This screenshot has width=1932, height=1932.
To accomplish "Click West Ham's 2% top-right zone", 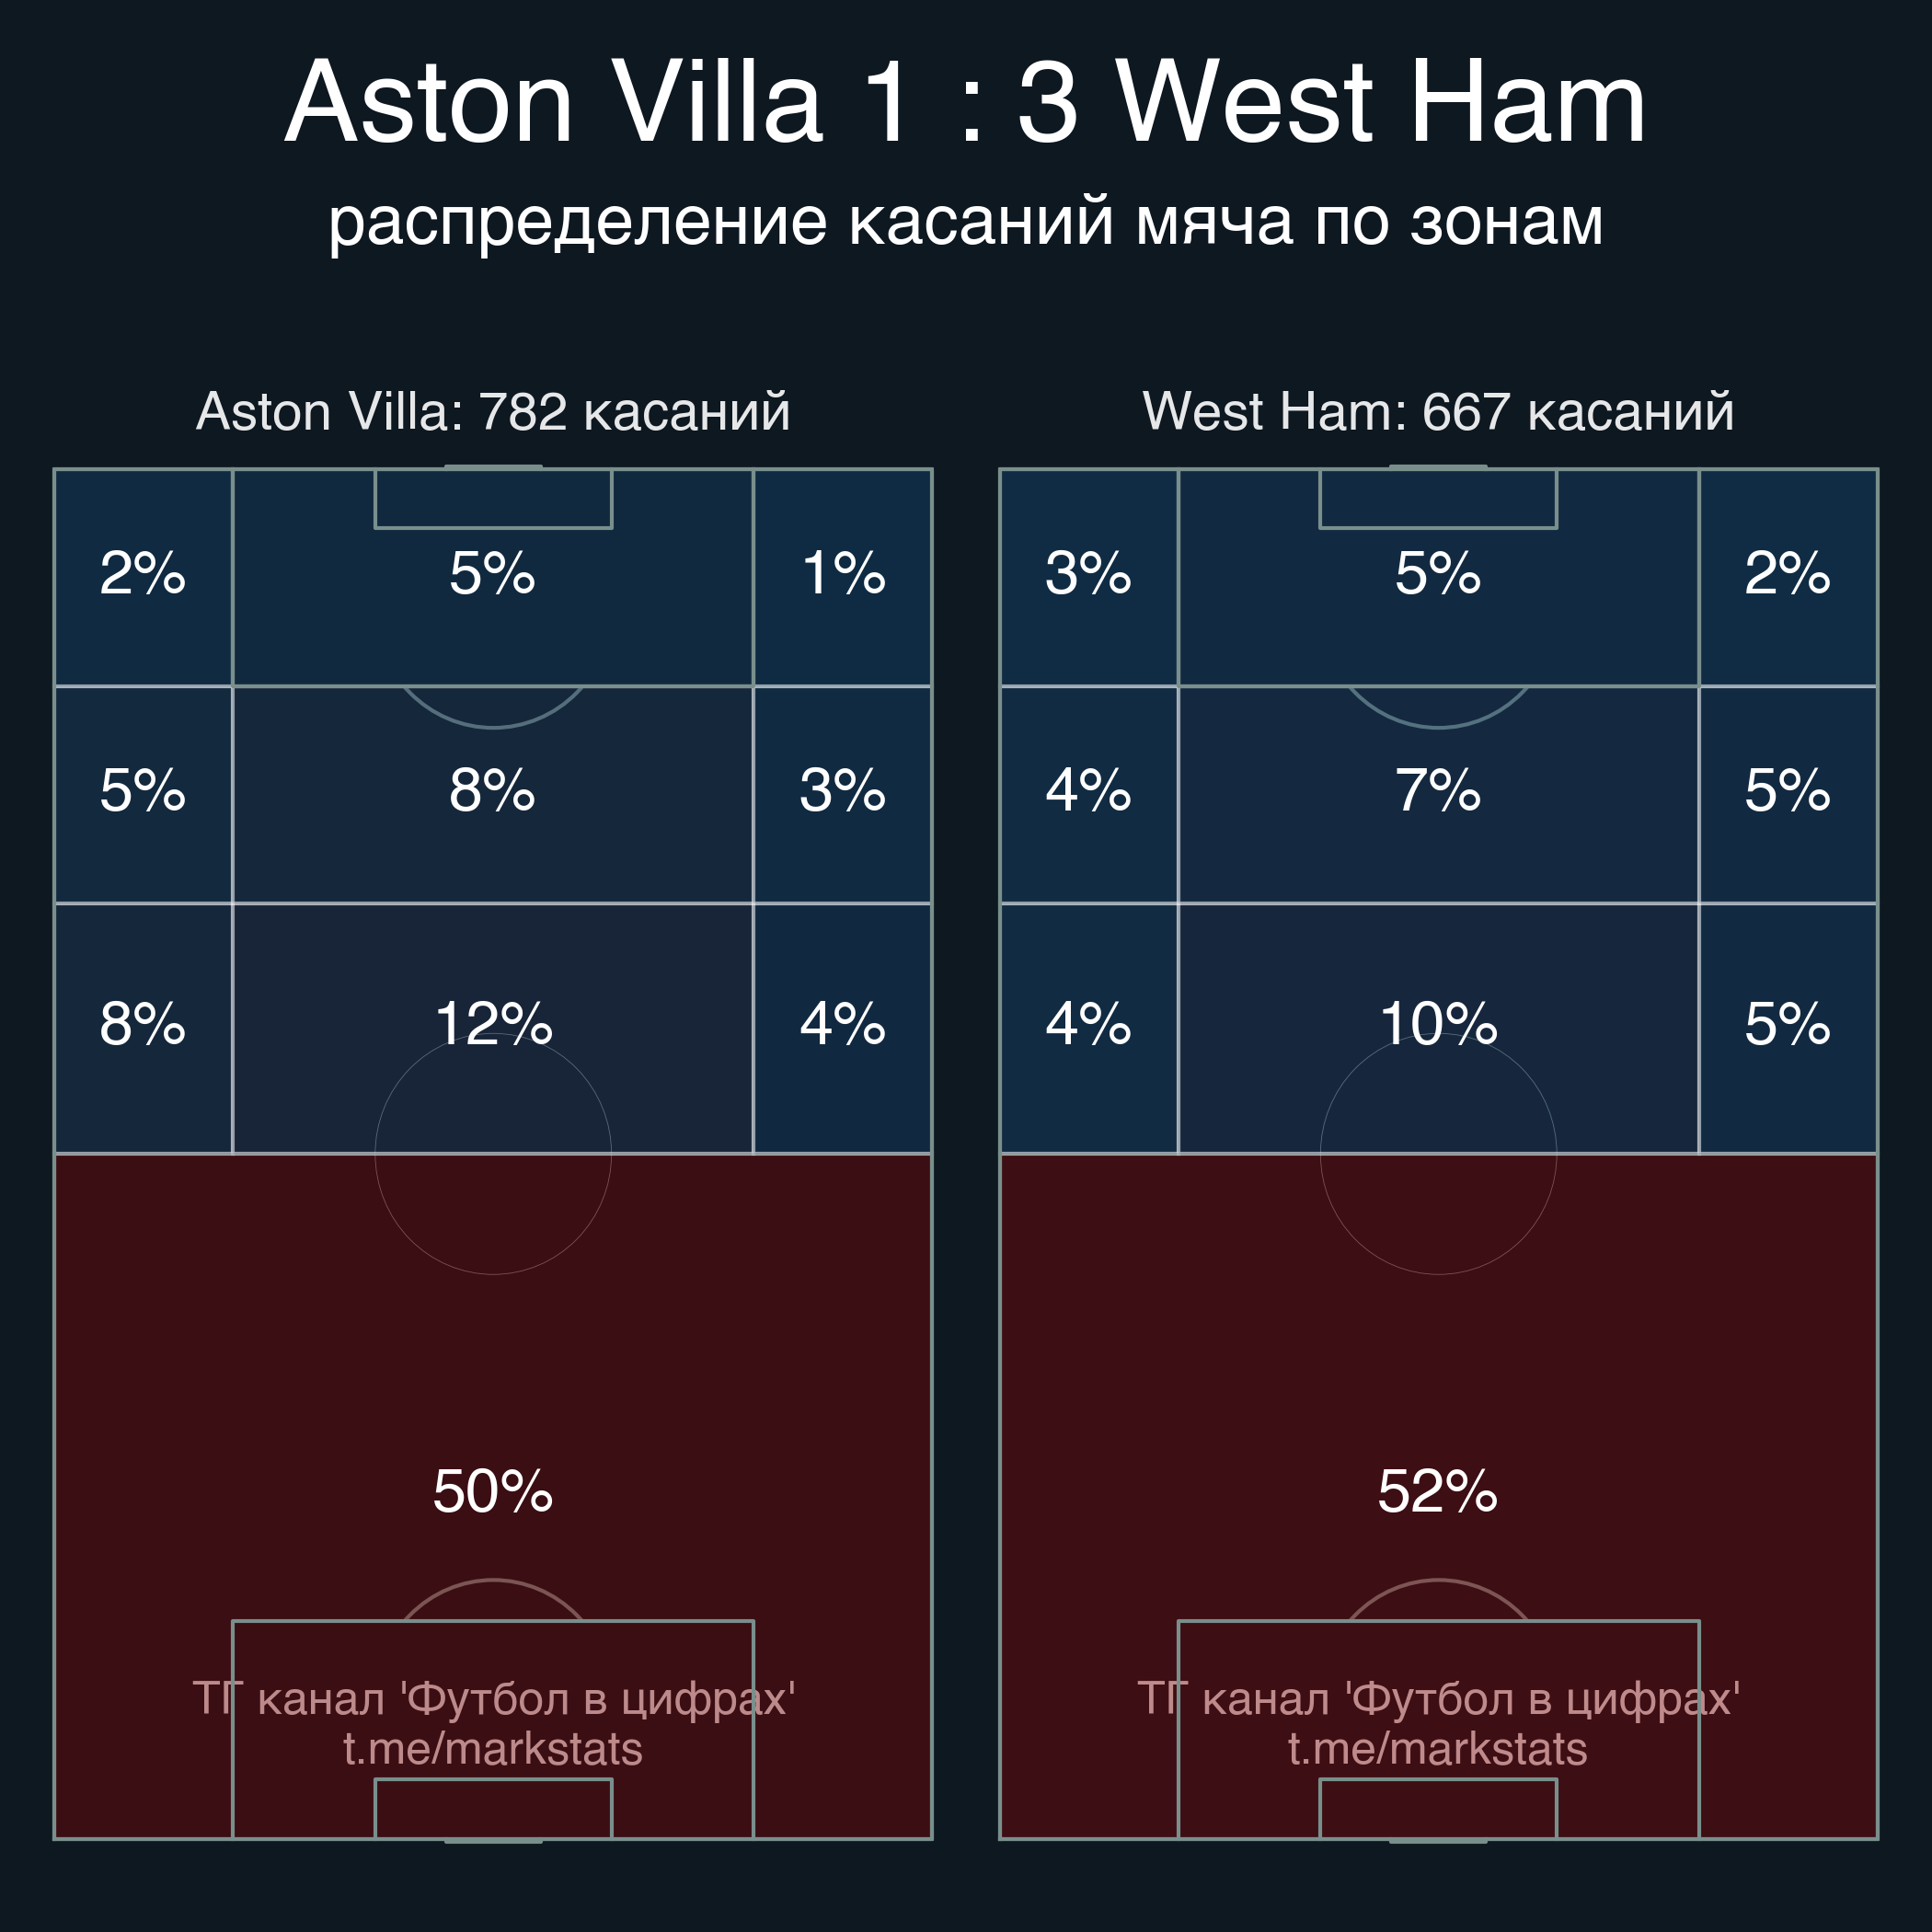I will pyautogui.click(x=1788, y=577).
